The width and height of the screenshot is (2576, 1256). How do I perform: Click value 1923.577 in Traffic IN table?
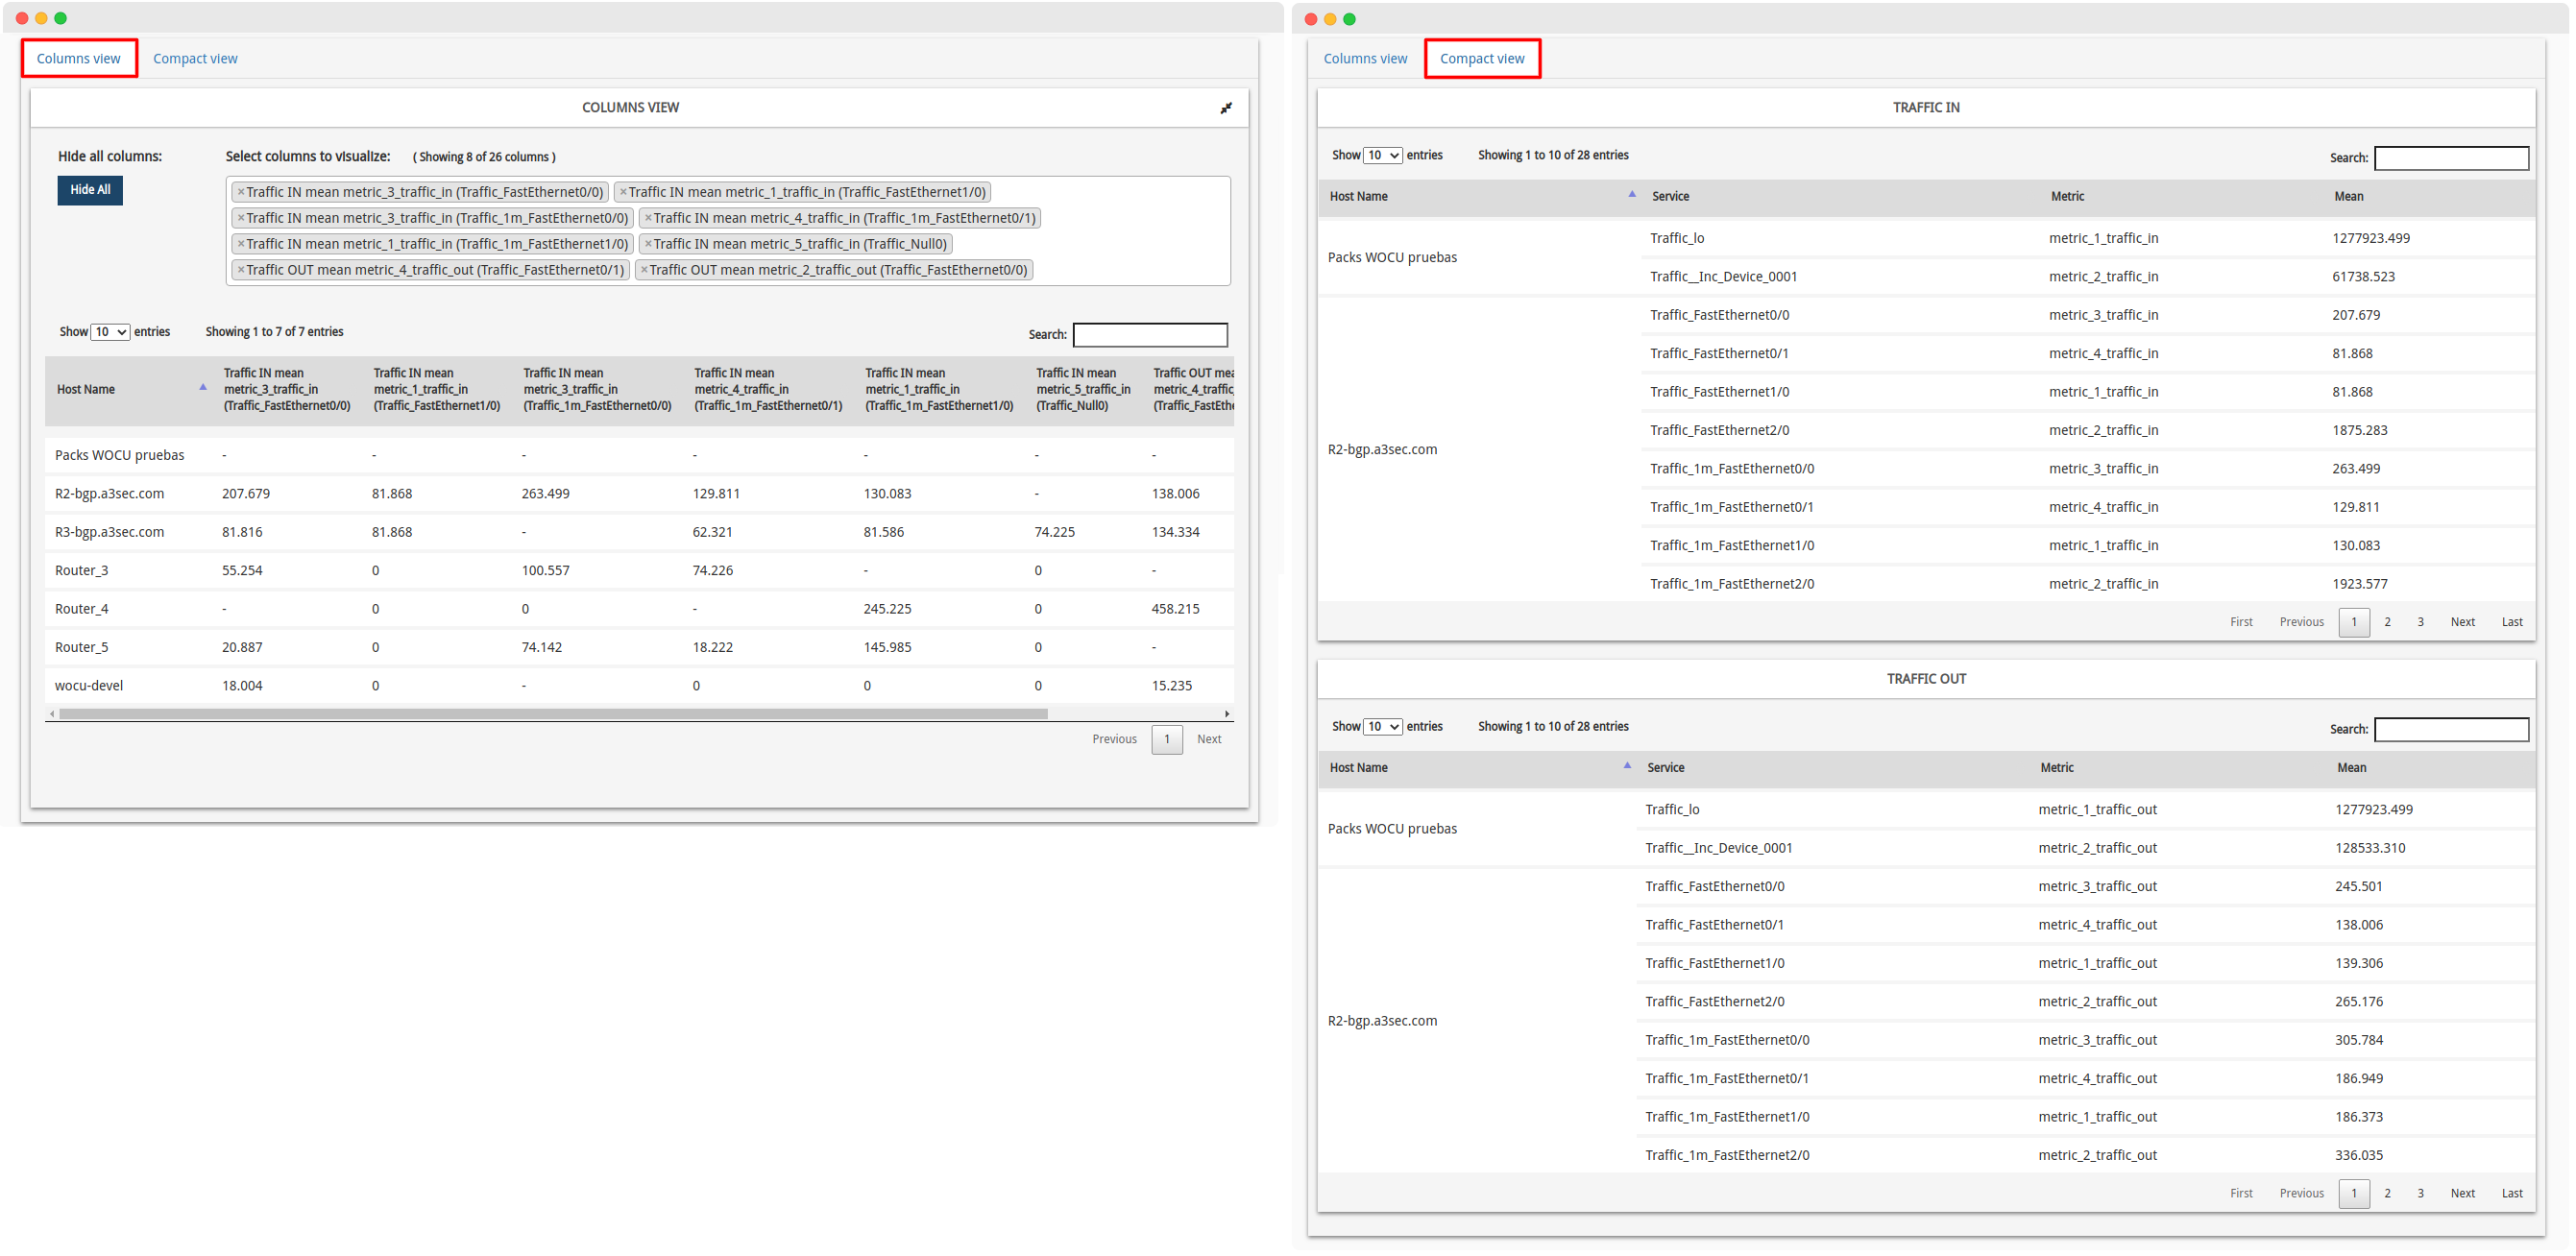pos(2360,585)
